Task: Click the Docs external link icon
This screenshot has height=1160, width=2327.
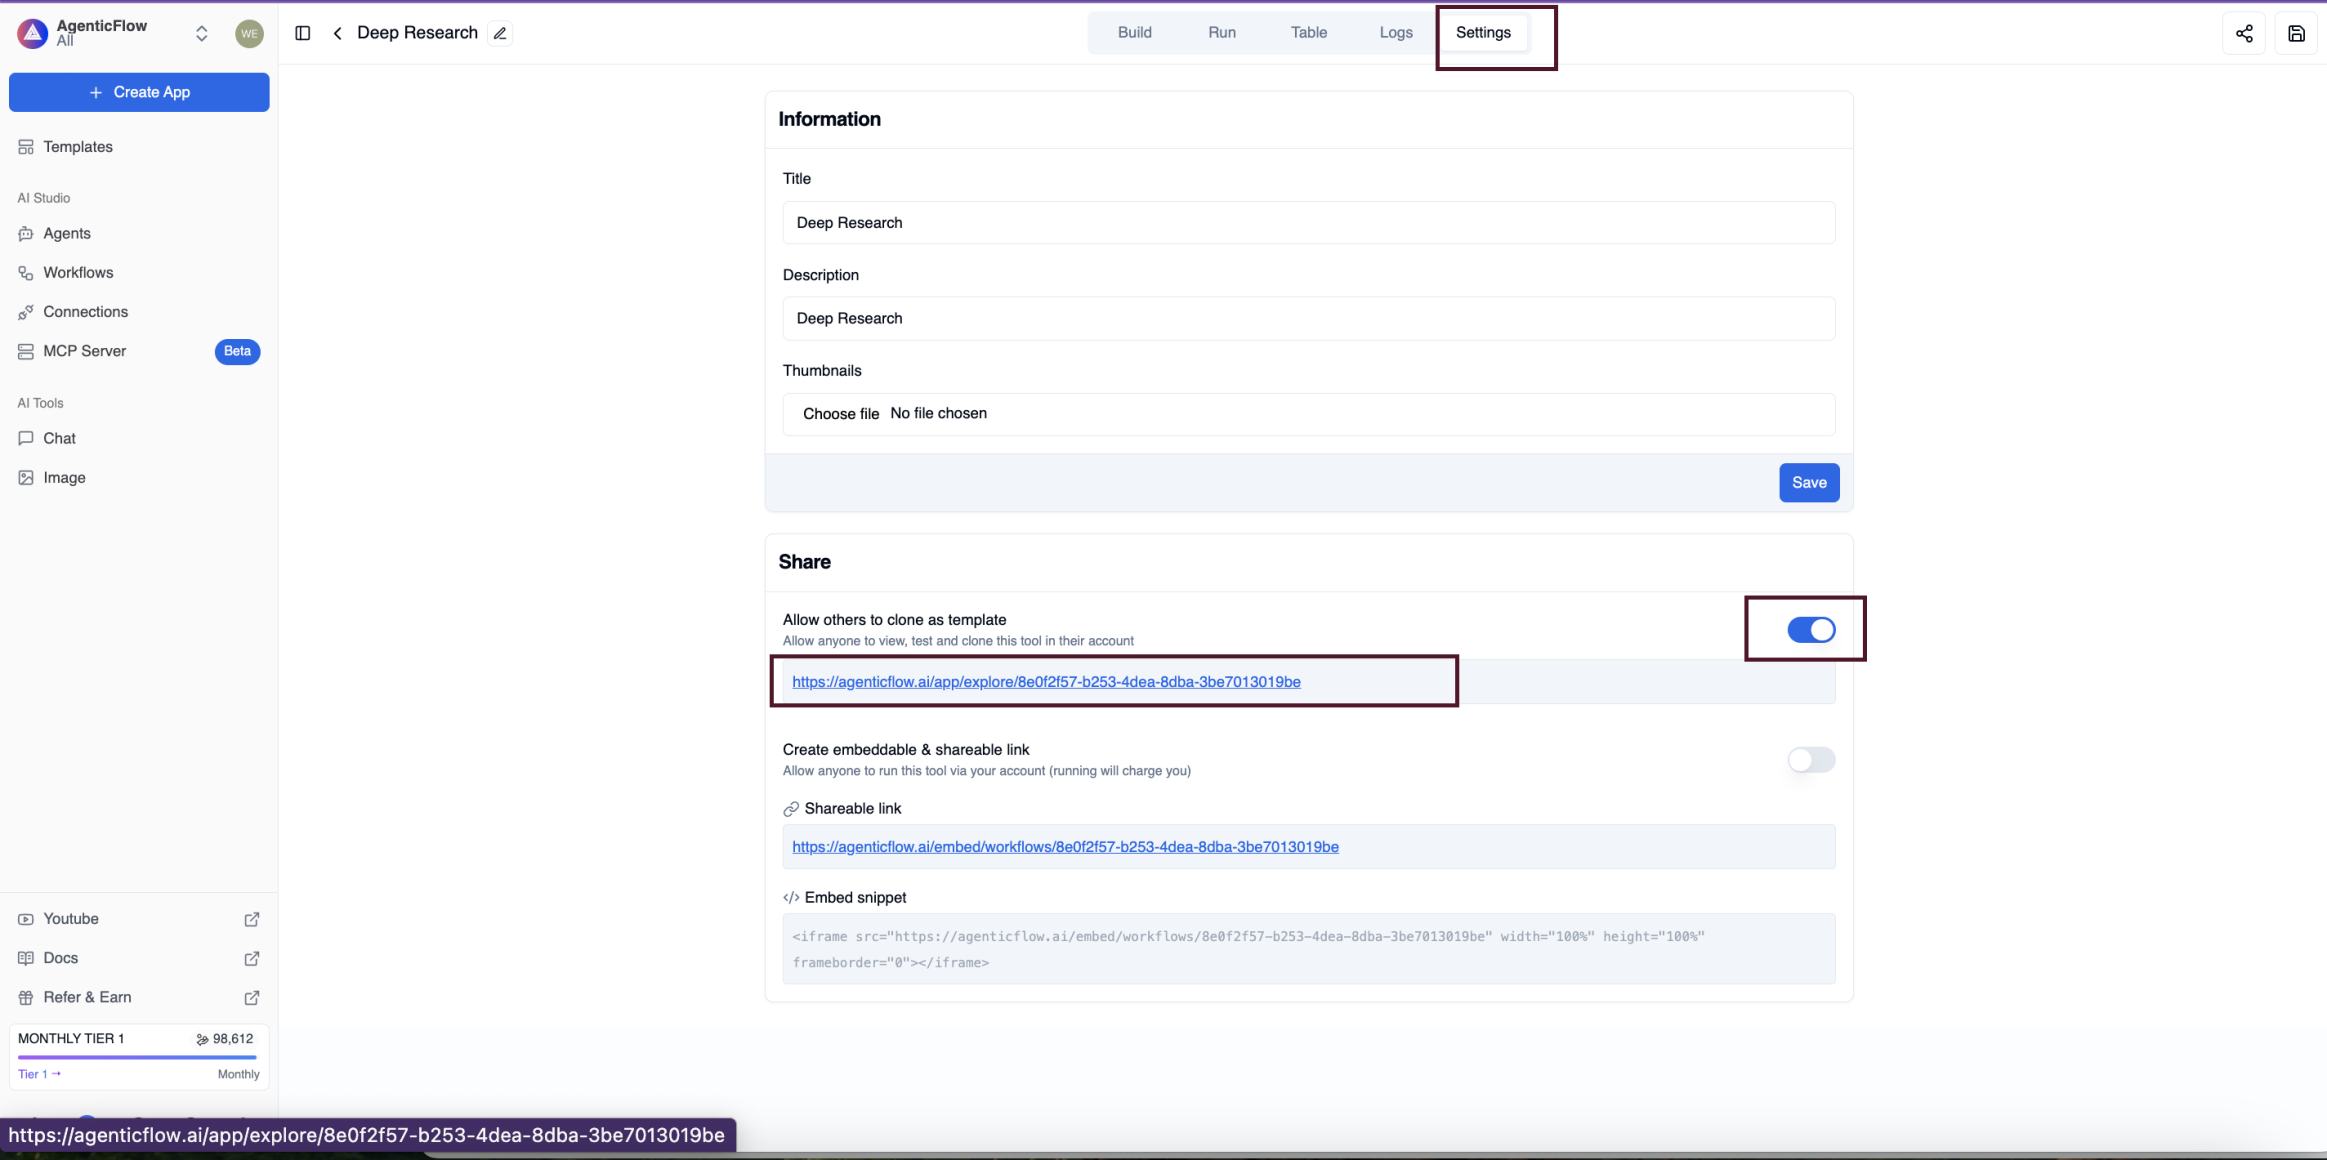Action: point(252,958)
